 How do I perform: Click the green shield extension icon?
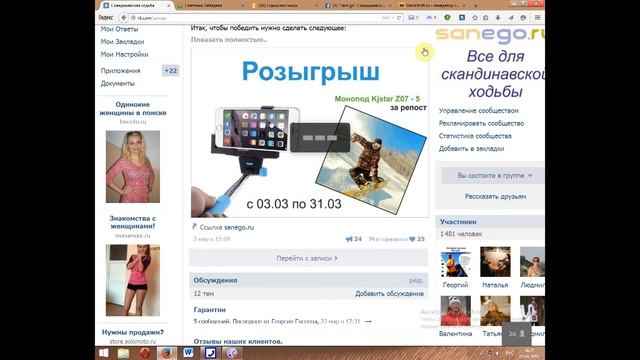447,18
